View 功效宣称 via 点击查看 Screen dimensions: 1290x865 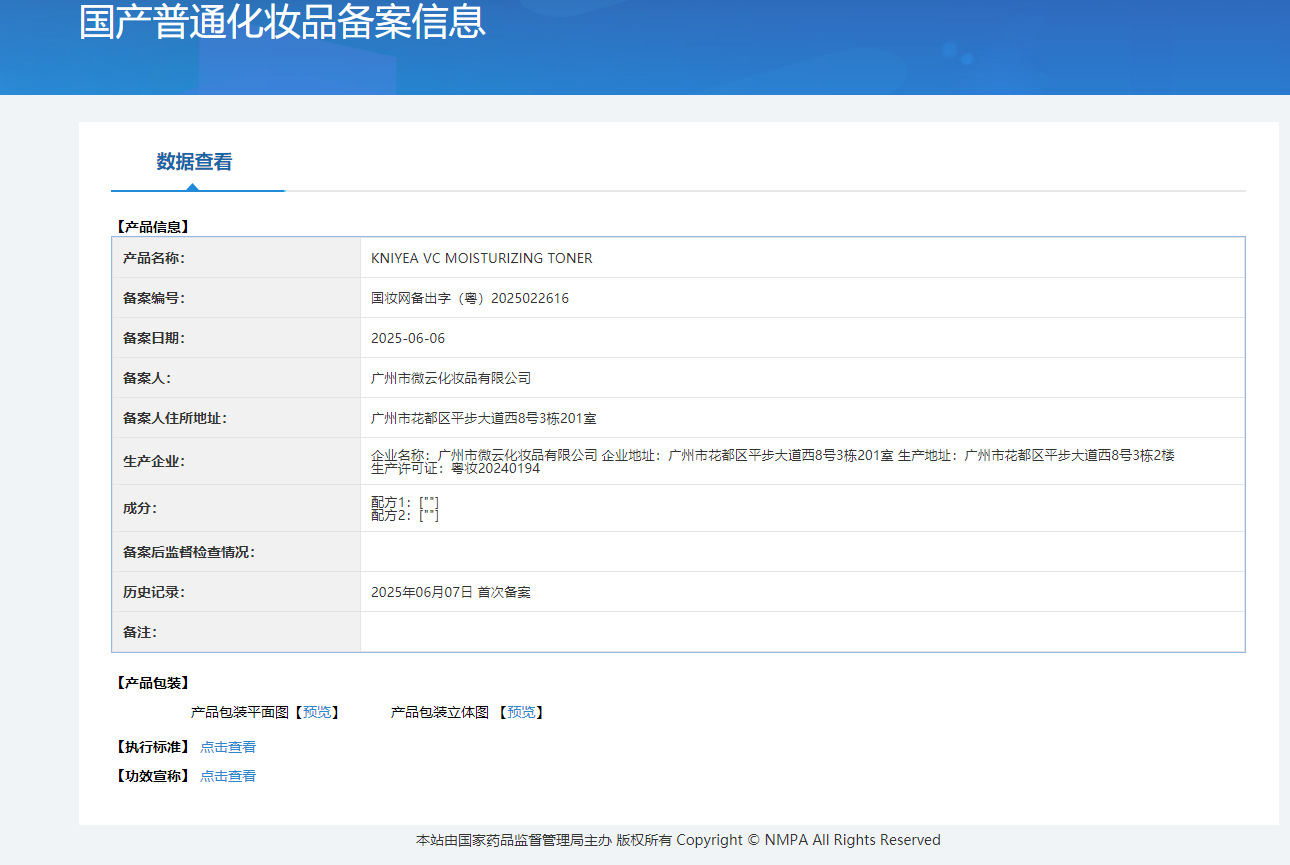pyautogui.click(x=227, y=775)
